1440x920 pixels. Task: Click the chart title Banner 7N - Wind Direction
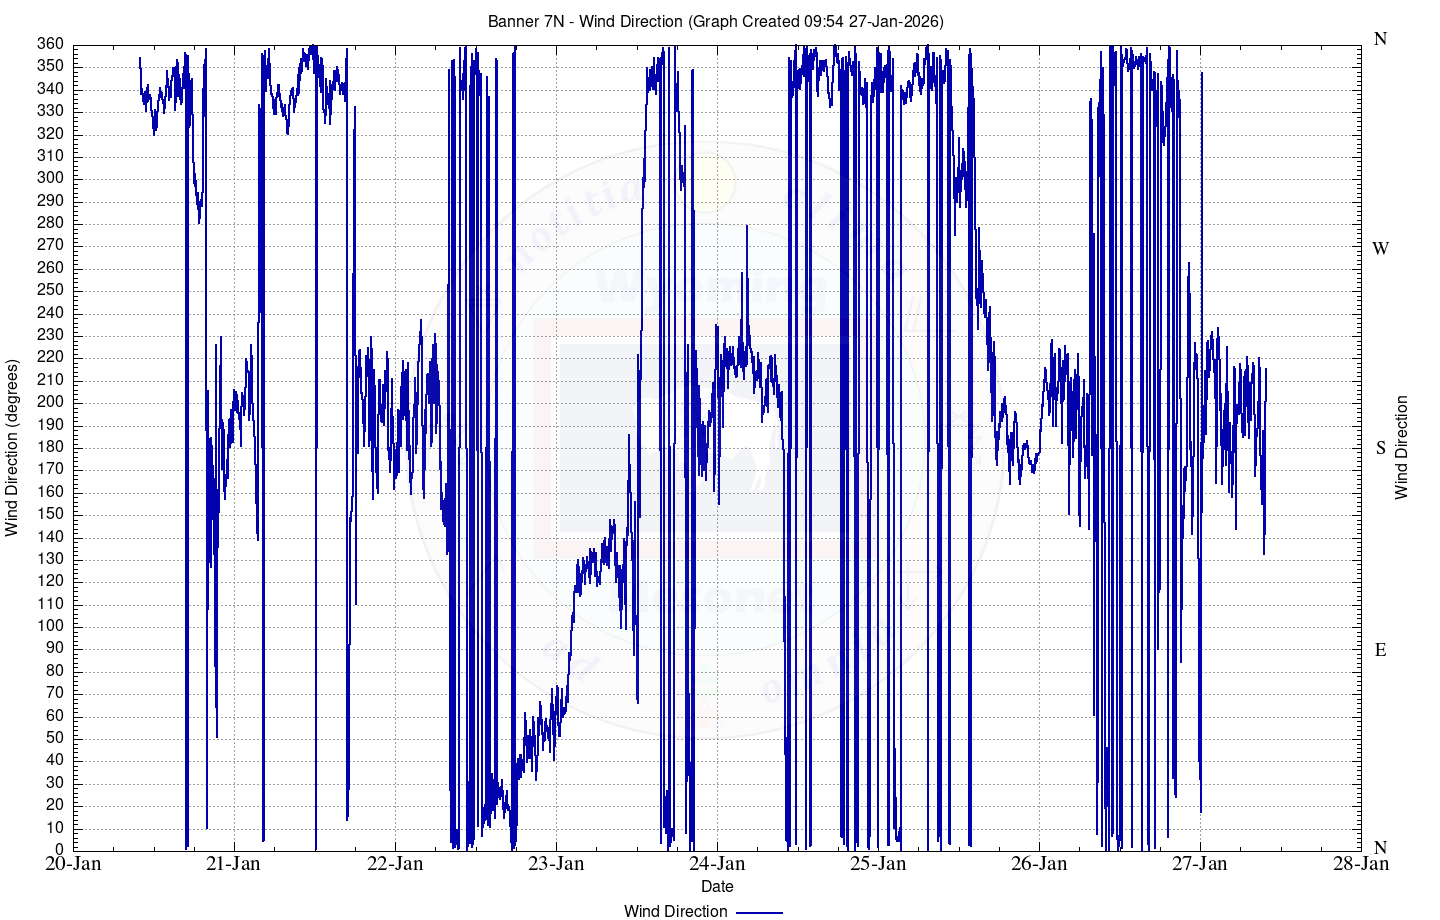[x=715, y=21]
